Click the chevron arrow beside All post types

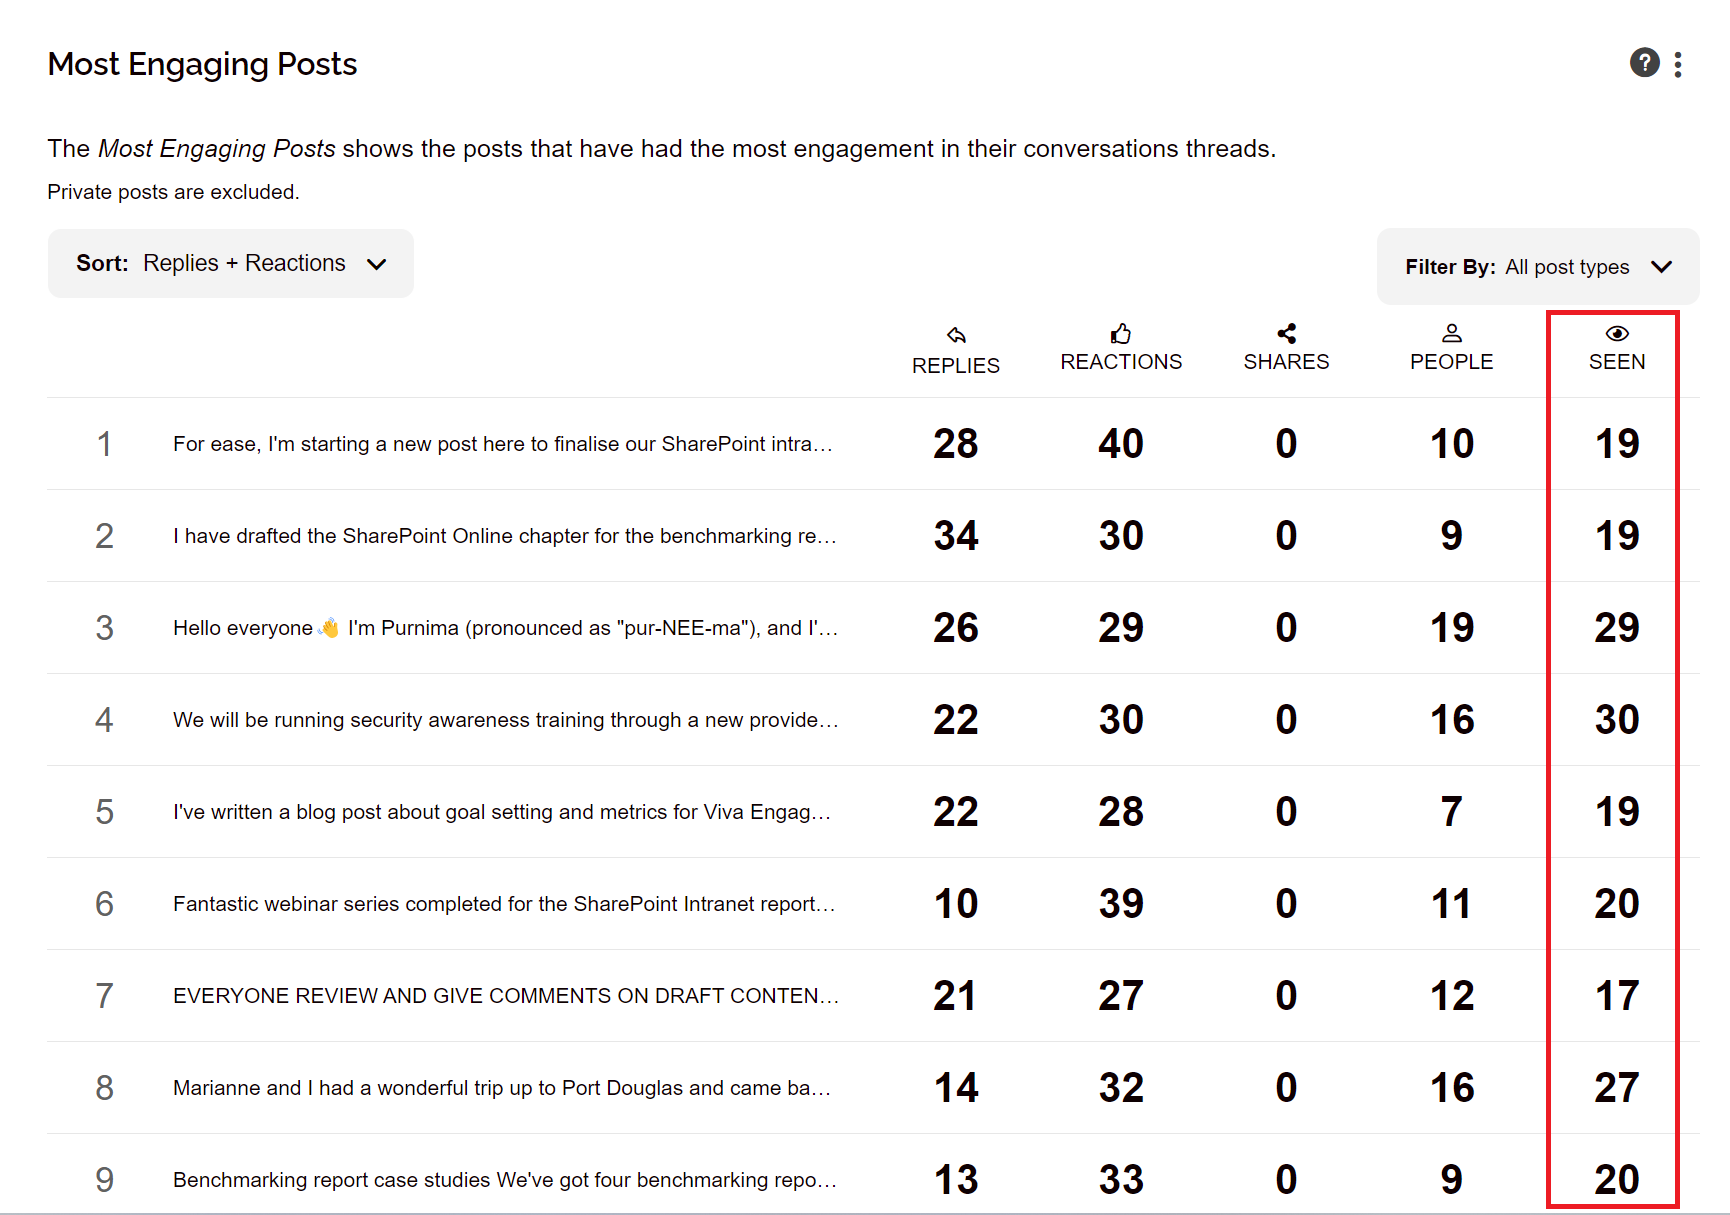(x=1661, y=267)
